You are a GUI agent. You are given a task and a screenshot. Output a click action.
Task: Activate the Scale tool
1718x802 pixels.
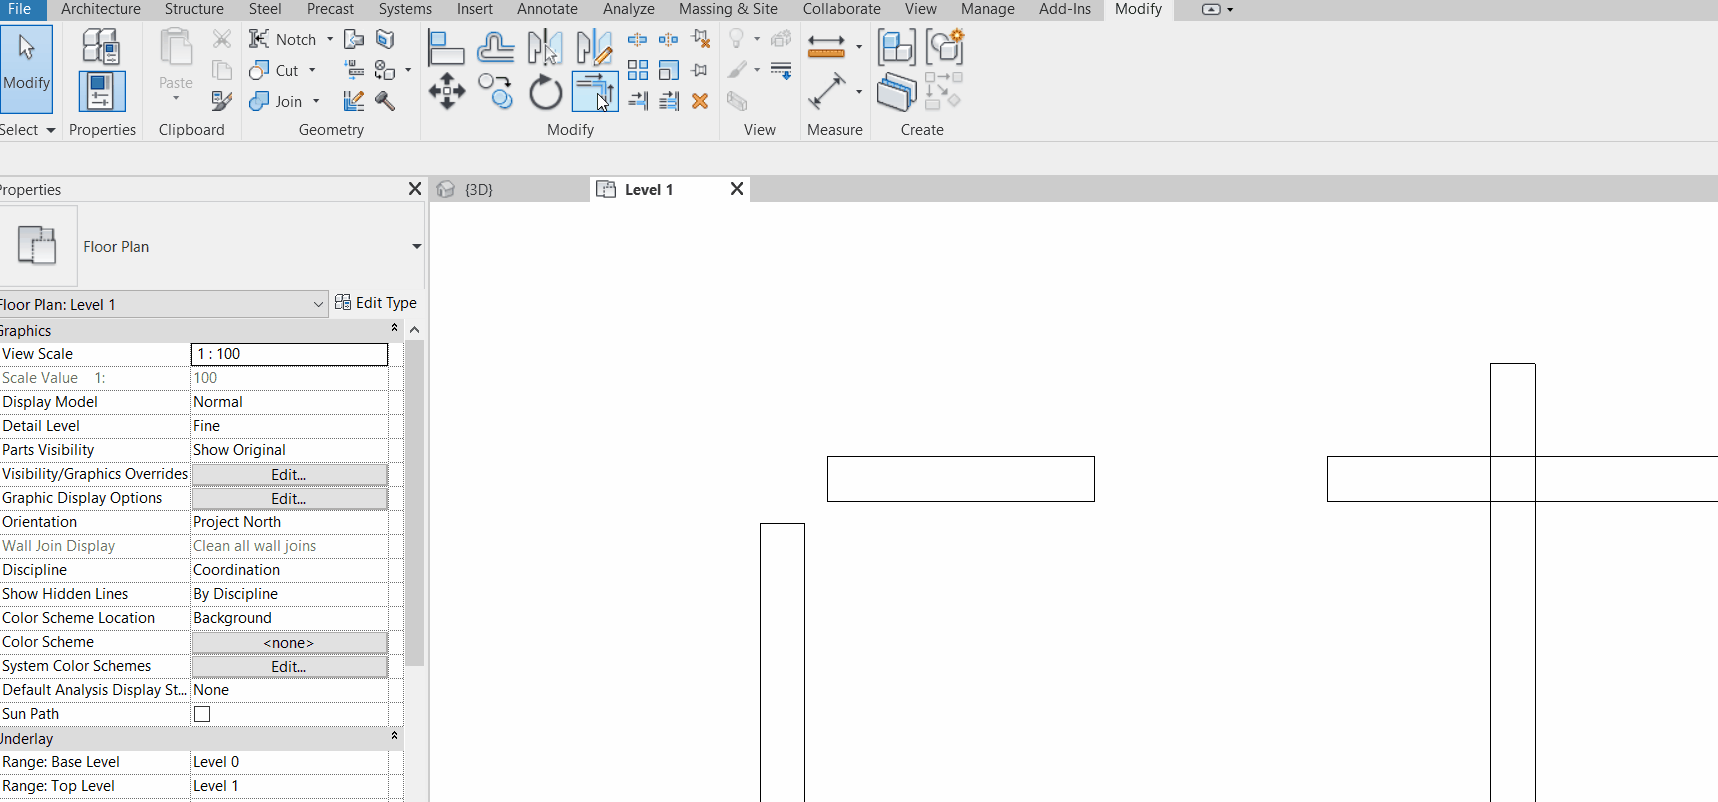pos(669,70)
